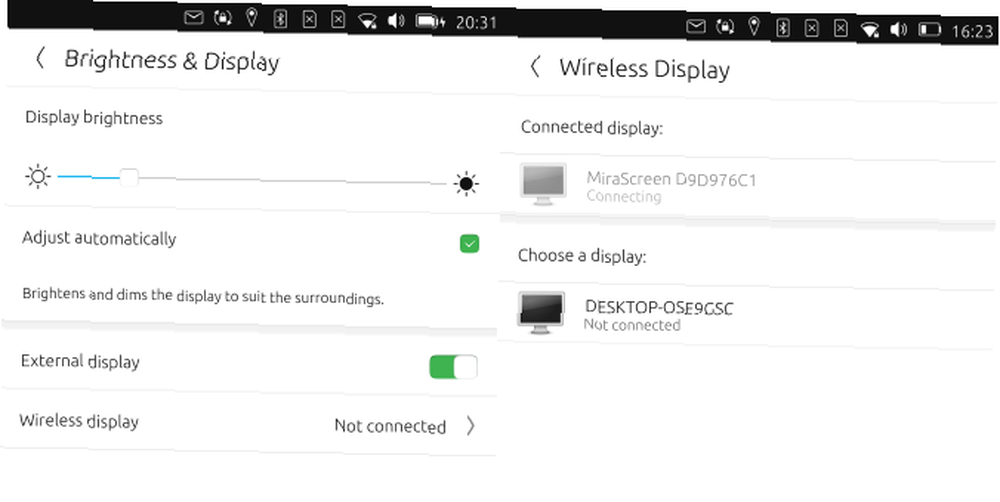Click the Display brightness slider handle

pos(129,177)
